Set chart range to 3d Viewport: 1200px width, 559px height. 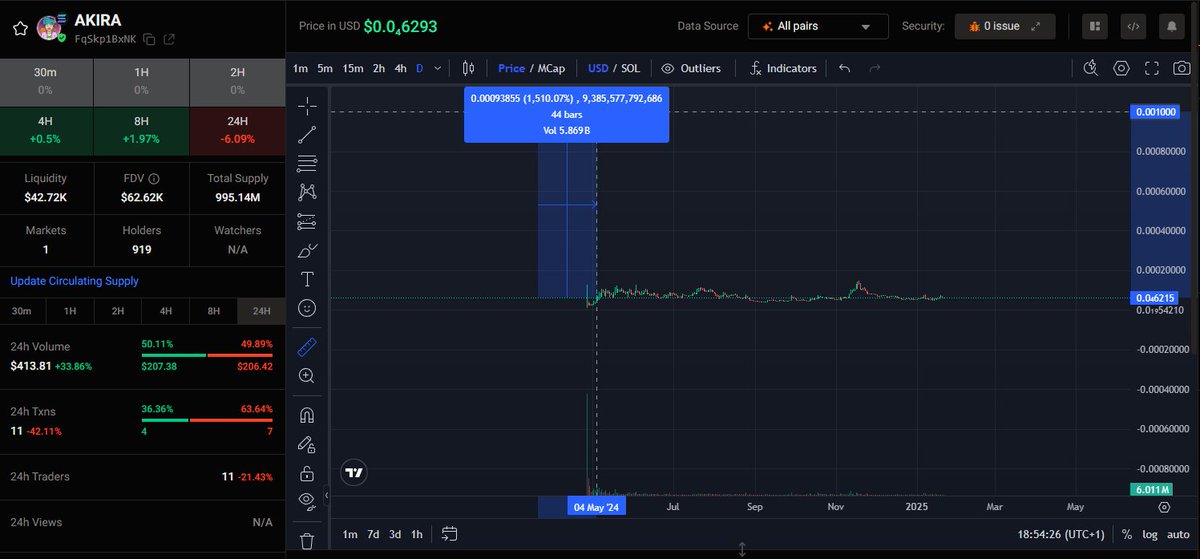click(x=395, y=534)
